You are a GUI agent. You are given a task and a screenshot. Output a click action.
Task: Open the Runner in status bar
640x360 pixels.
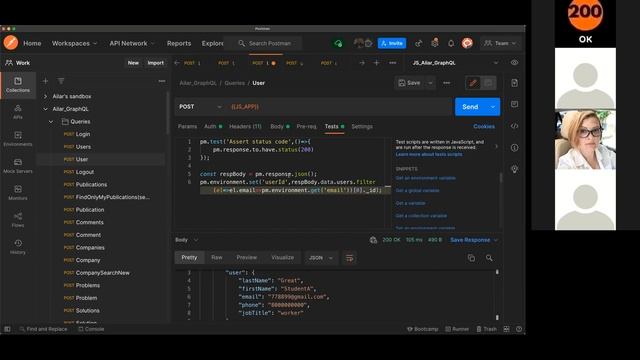457,329
